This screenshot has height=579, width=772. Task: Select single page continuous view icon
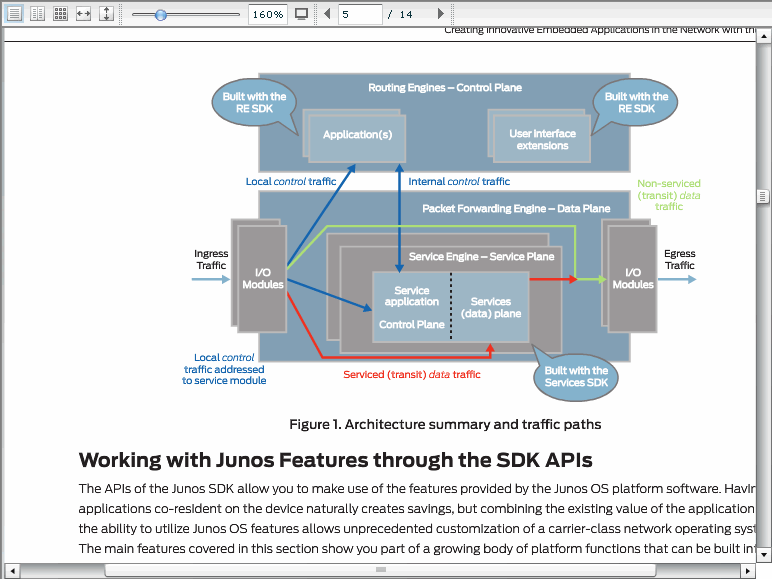[x=14, y=14]
